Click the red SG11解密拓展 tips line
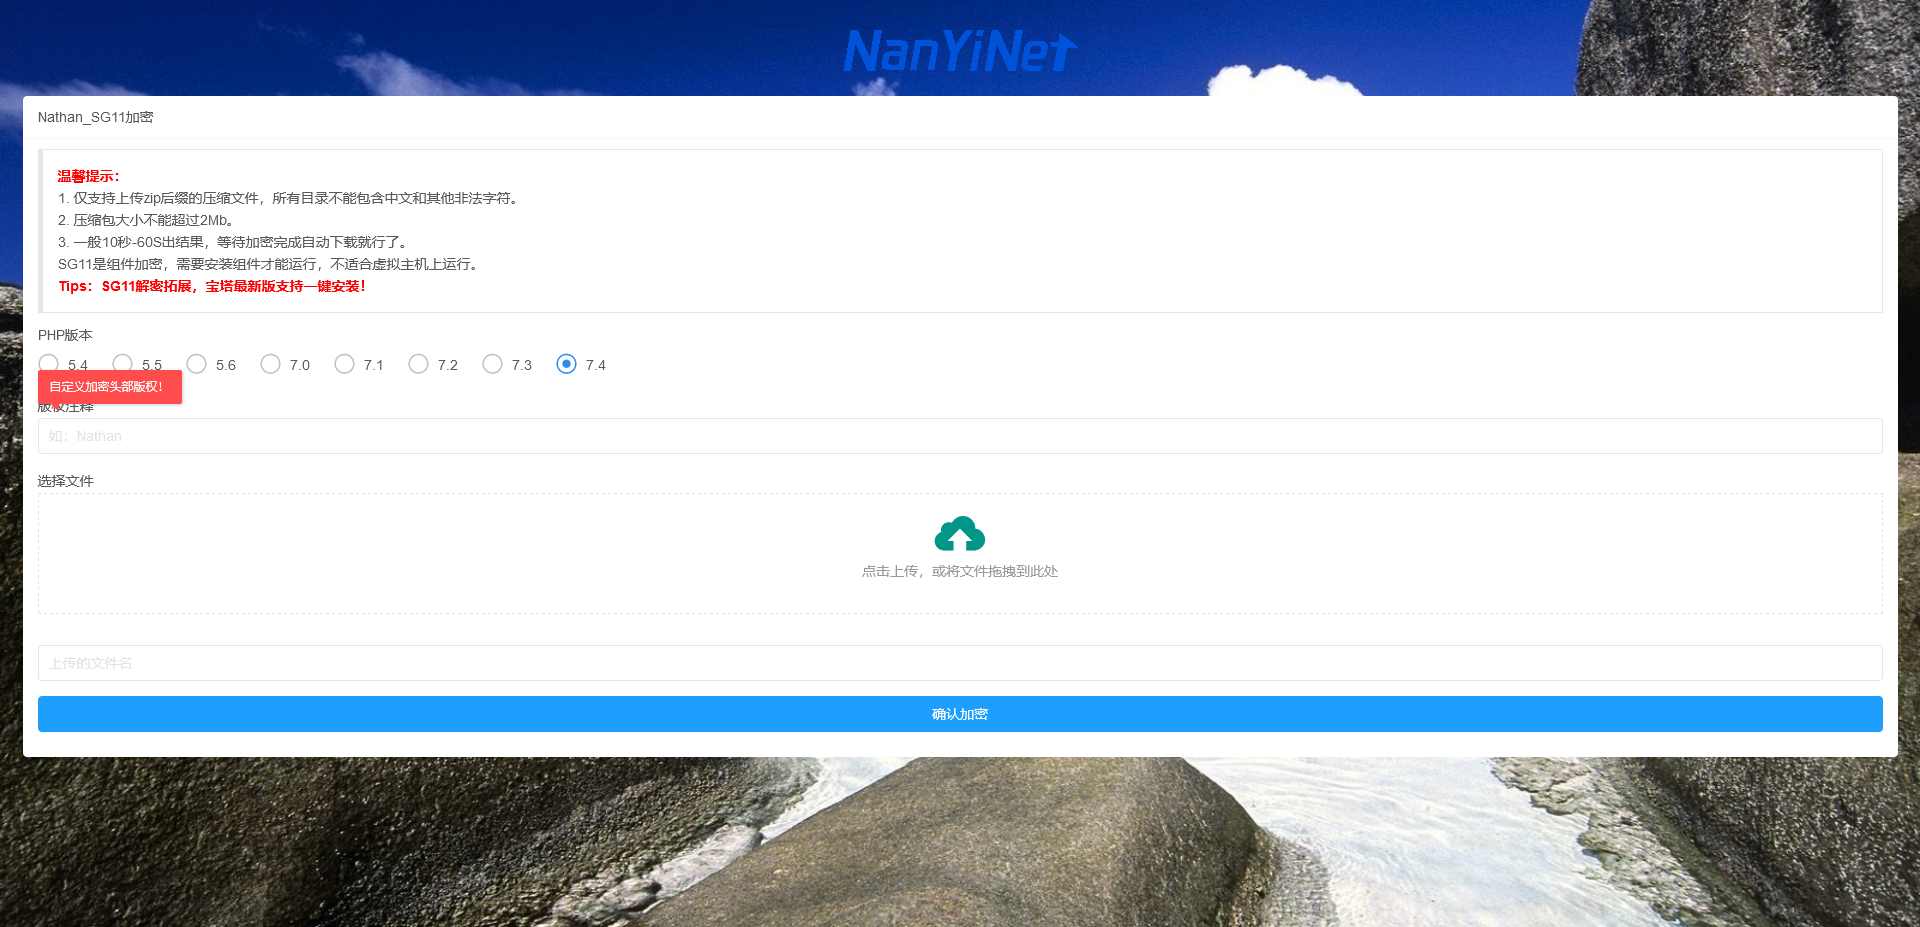1920x927 pixels. [212, 286]
